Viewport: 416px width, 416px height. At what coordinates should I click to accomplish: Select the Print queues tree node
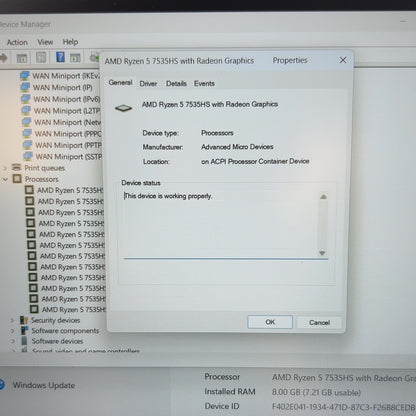[45, 168]
